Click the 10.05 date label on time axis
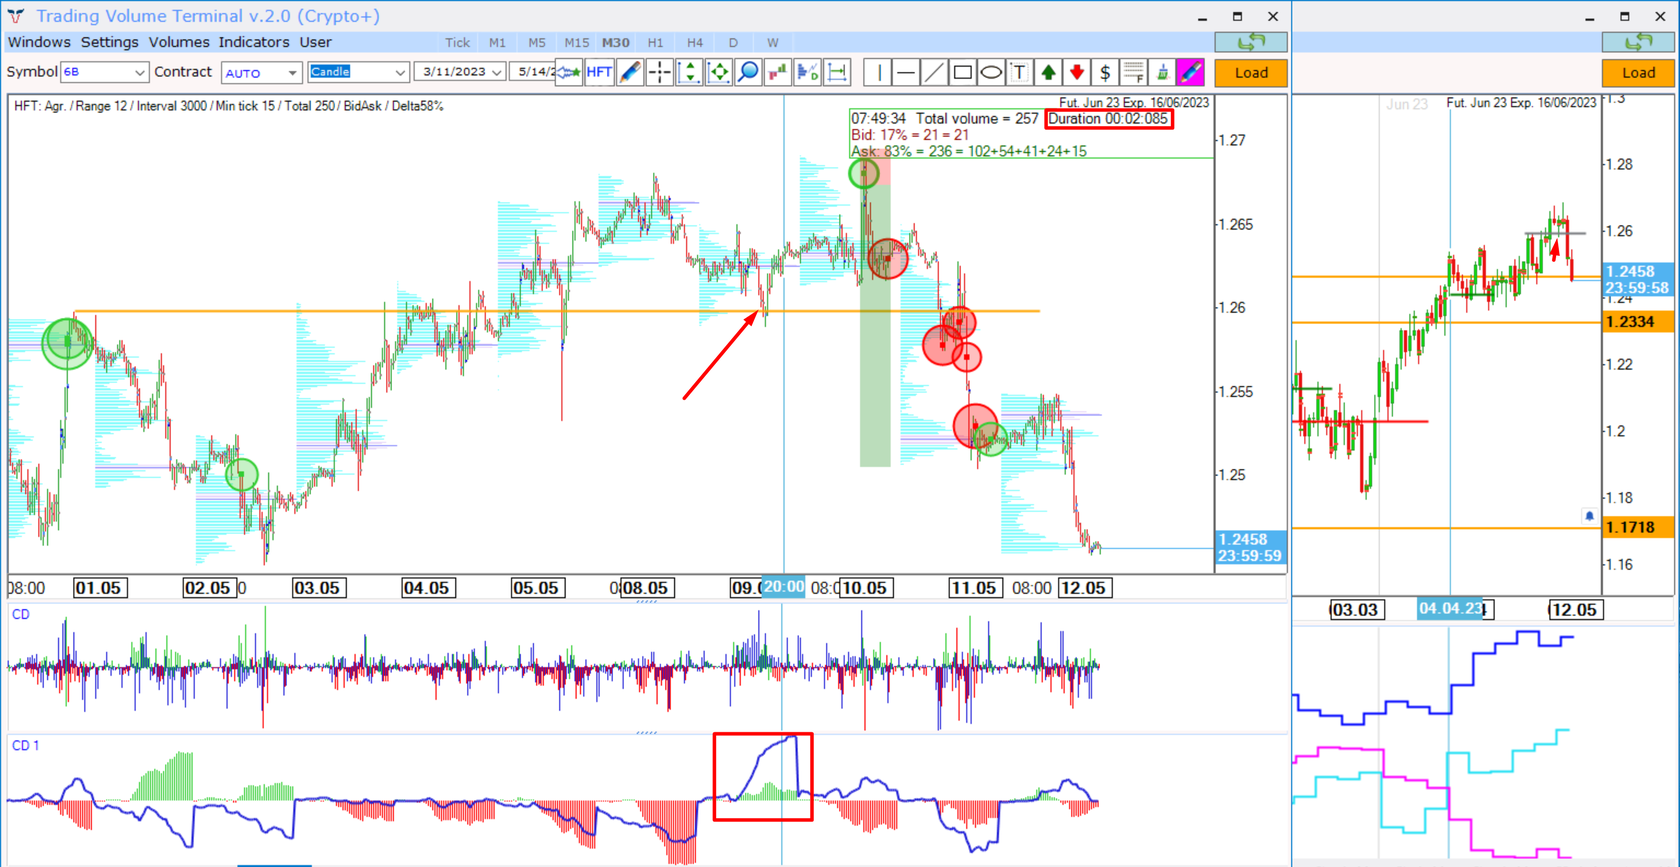 click(864, 588)
